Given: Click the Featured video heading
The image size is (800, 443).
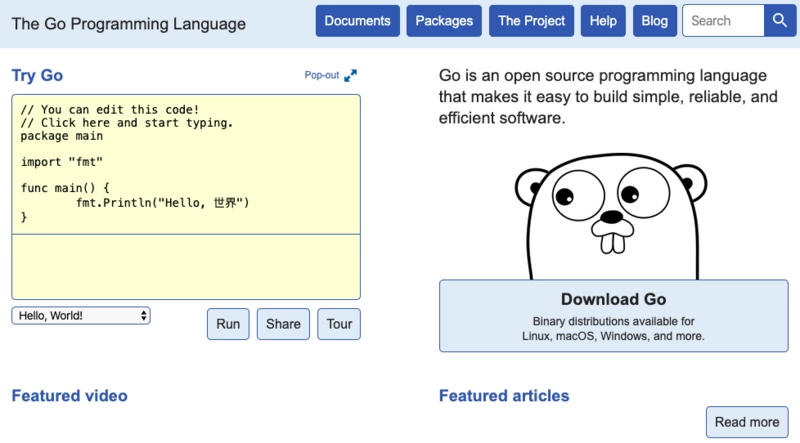Looking at the screenshot, I should (69, 396).
